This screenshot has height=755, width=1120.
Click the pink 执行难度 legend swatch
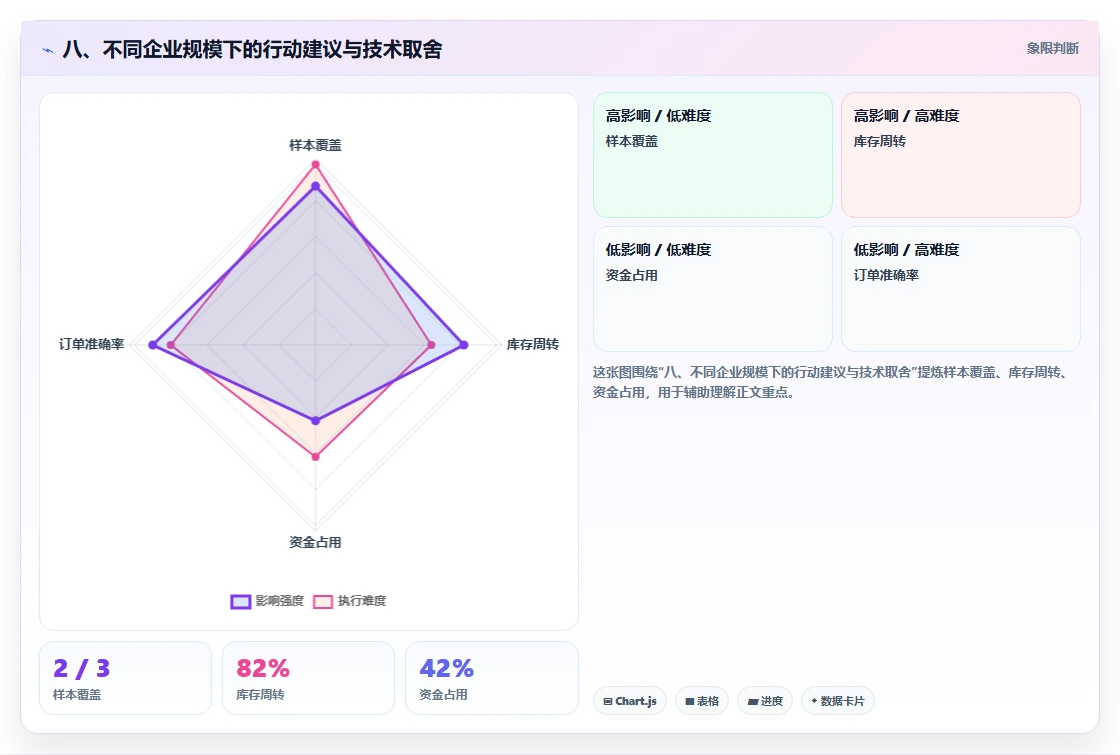point(323,601)
